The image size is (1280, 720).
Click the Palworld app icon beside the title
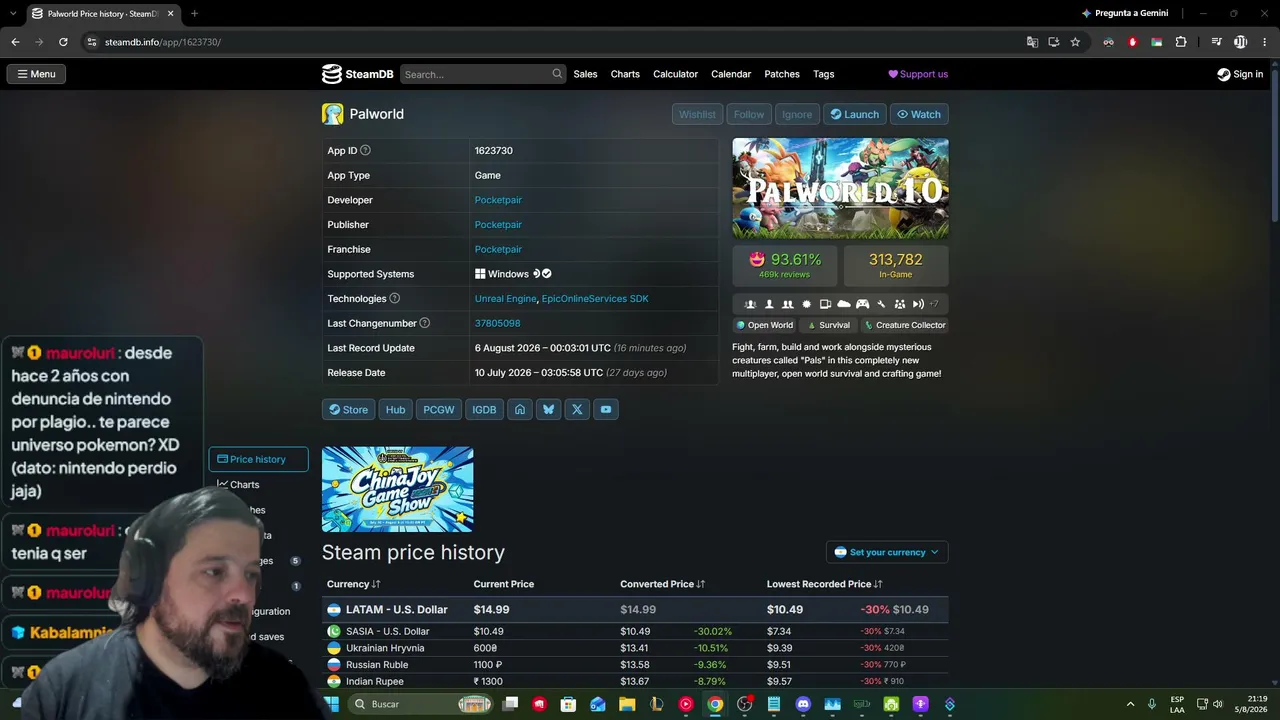(x=332, y=114)
